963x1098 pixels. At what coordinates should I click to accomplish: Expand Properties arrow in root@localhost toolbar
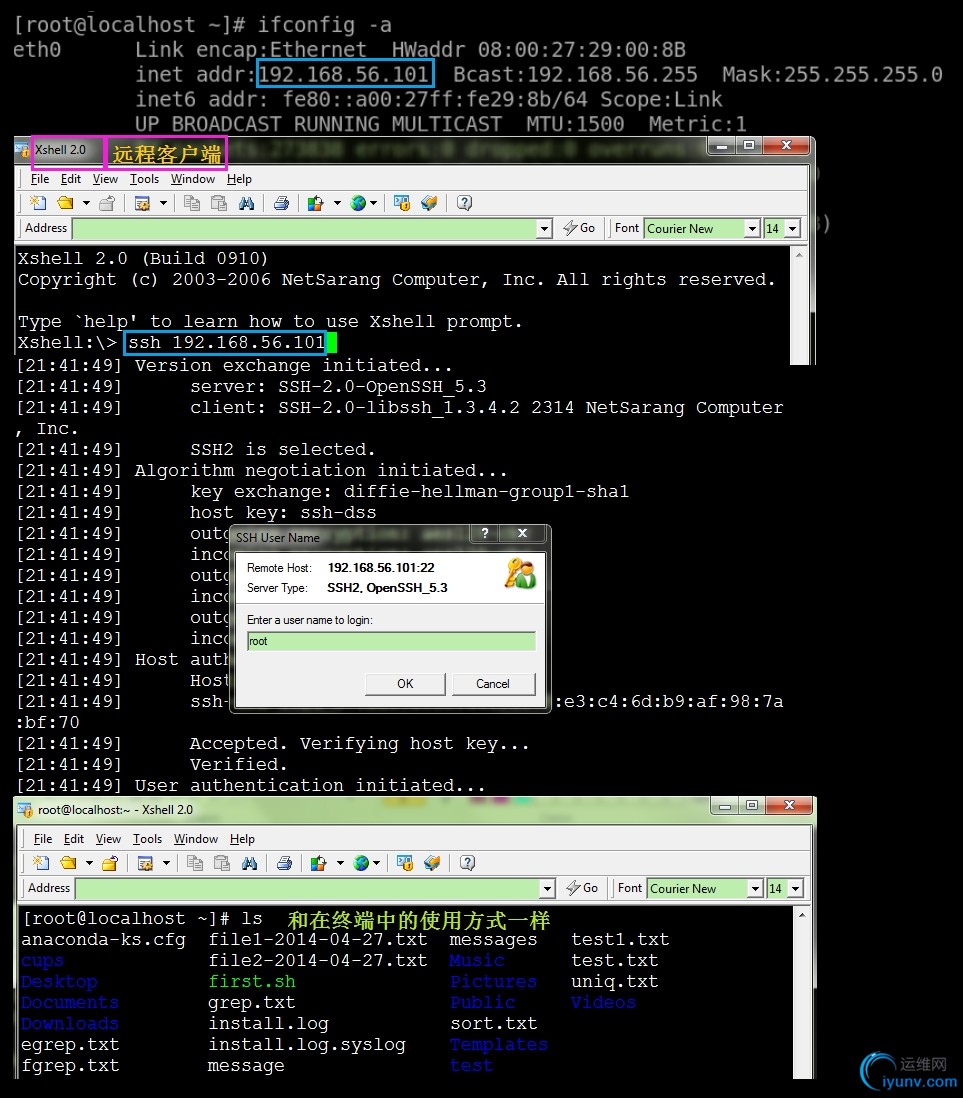tap(166, 863)
